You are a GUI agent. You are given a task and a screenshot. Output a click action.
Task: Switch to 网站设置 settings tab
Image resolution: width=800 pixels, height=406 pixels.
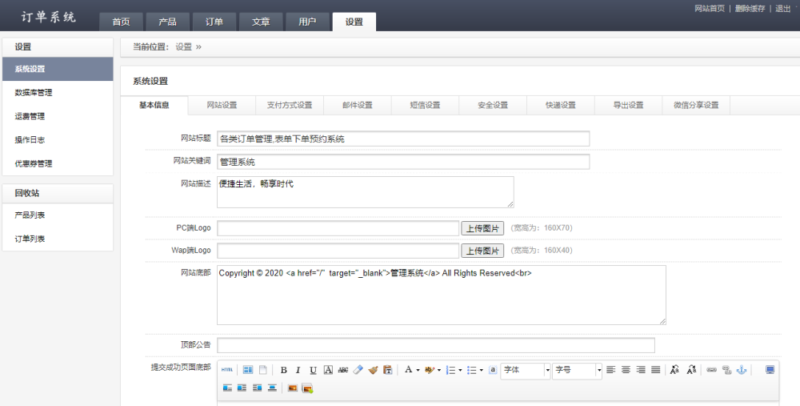[x=222, y=105]
